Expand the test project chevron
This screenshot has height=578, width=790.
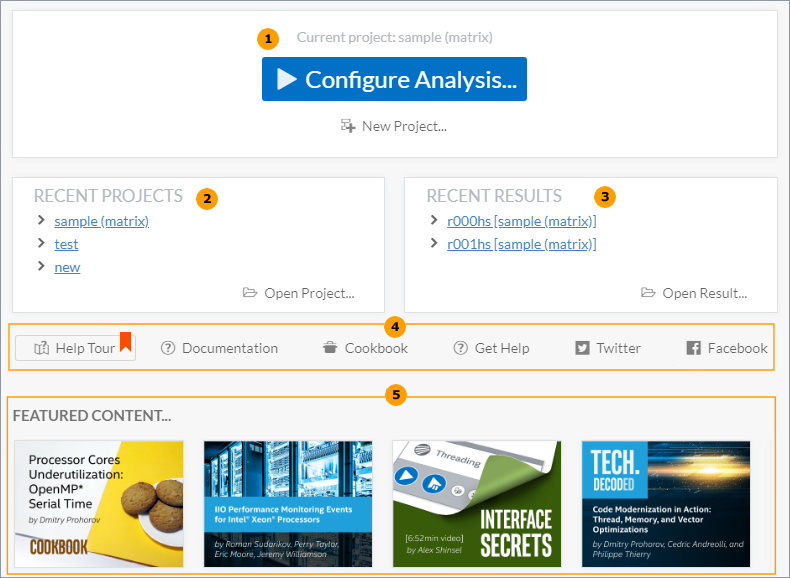click(41, 243)
